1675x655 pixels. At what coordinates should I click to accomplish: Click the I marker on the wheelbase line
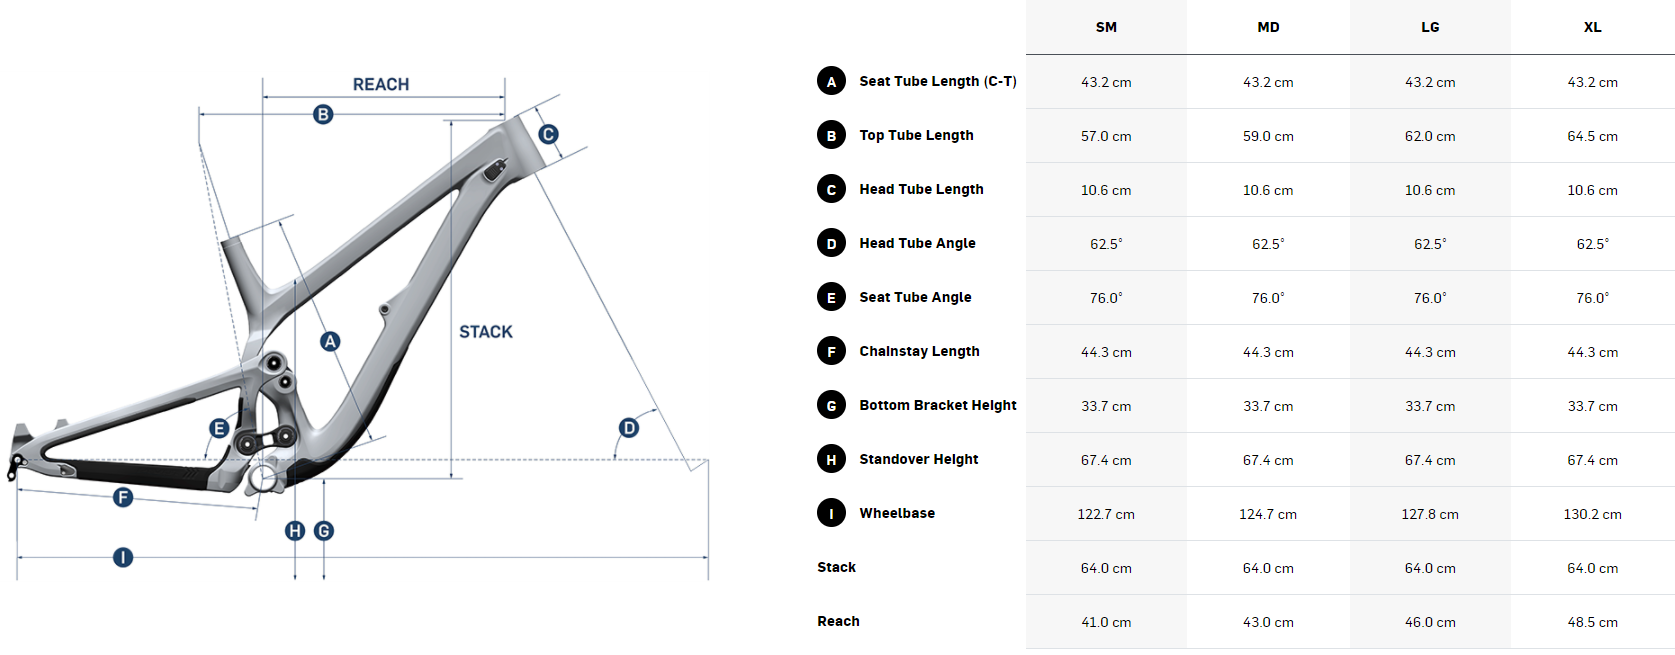point(123,557)
